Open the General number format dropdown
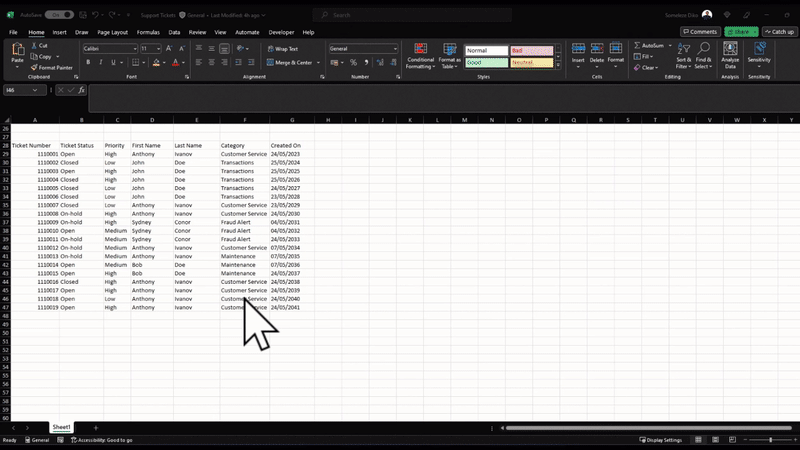Viewport: 800px width, 450px height. coord(395,48)
